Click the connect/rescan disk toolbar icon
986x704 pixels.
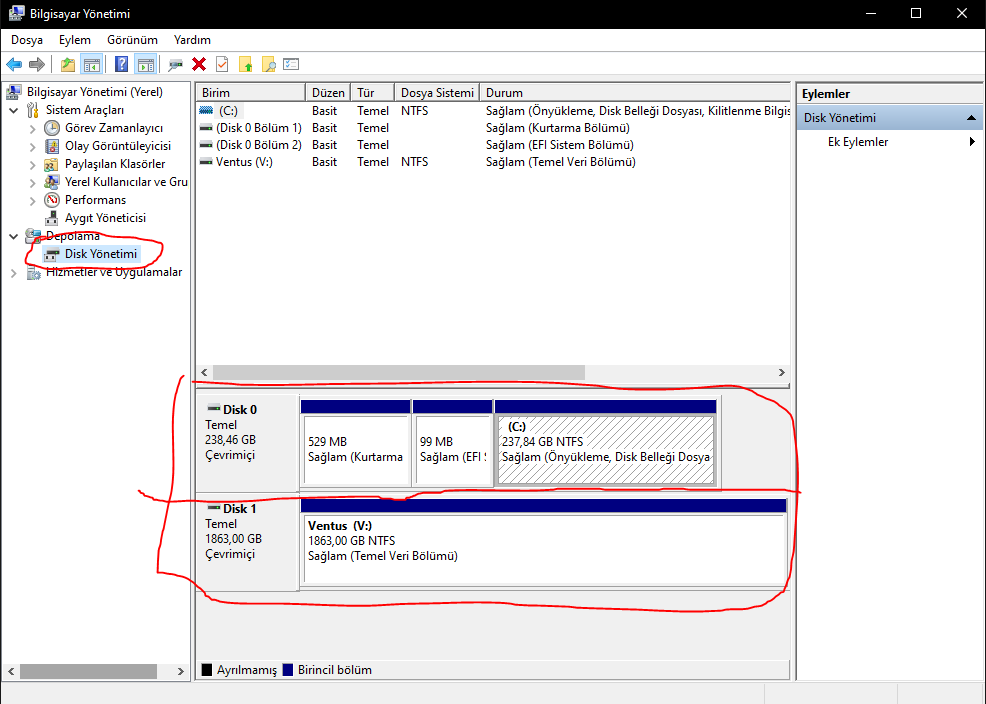coord(175,64)
